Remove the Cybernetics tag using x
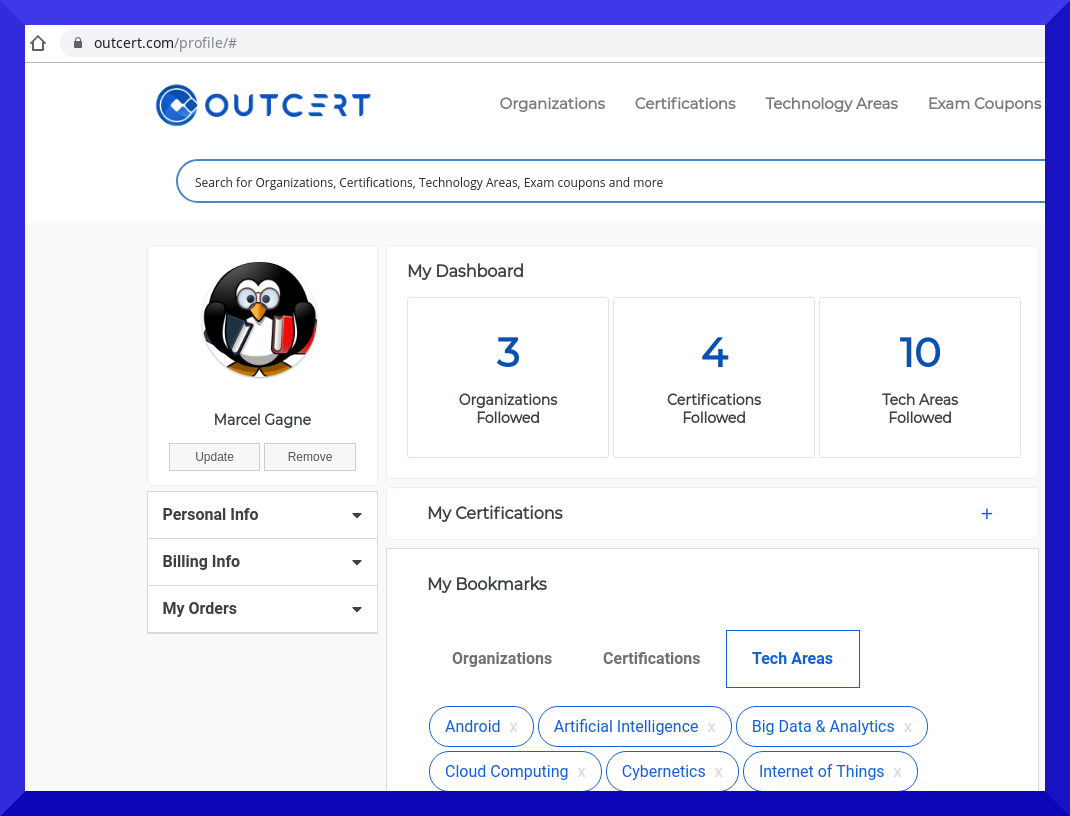The width and height of the screenshot is (1070, 816). (719, 772)
